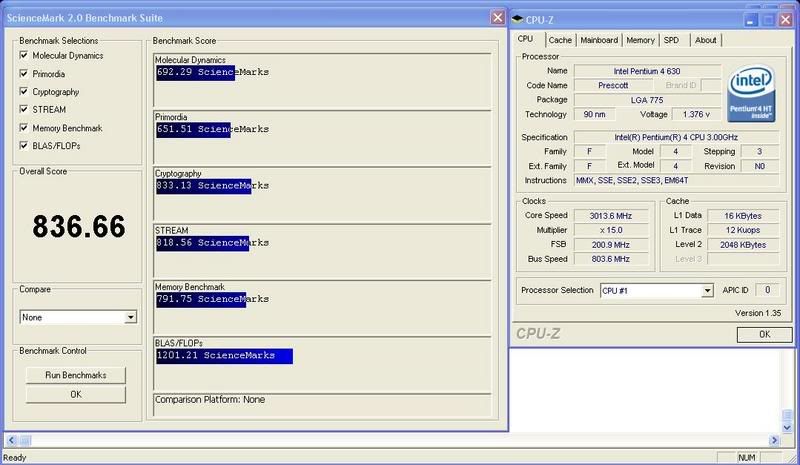800x465 pixels.
Task: Toggle the STREAM benchmark checkbox
Action: tap(24, 110)
